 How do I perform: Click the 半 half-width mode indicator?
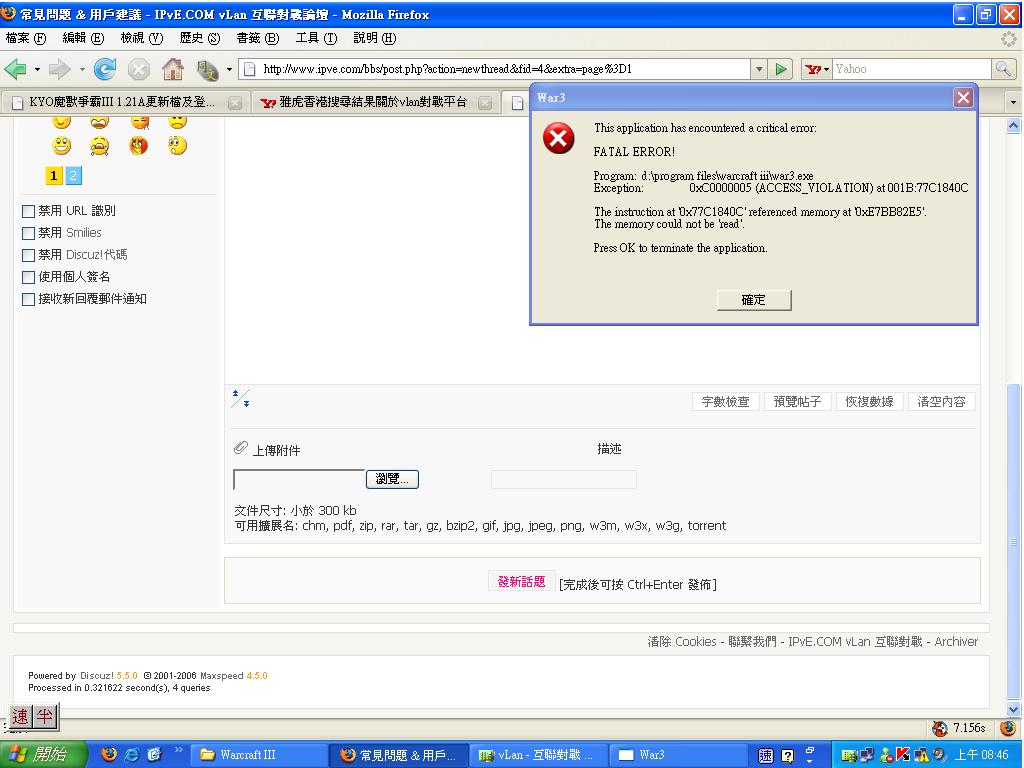[x=44, y=716]
